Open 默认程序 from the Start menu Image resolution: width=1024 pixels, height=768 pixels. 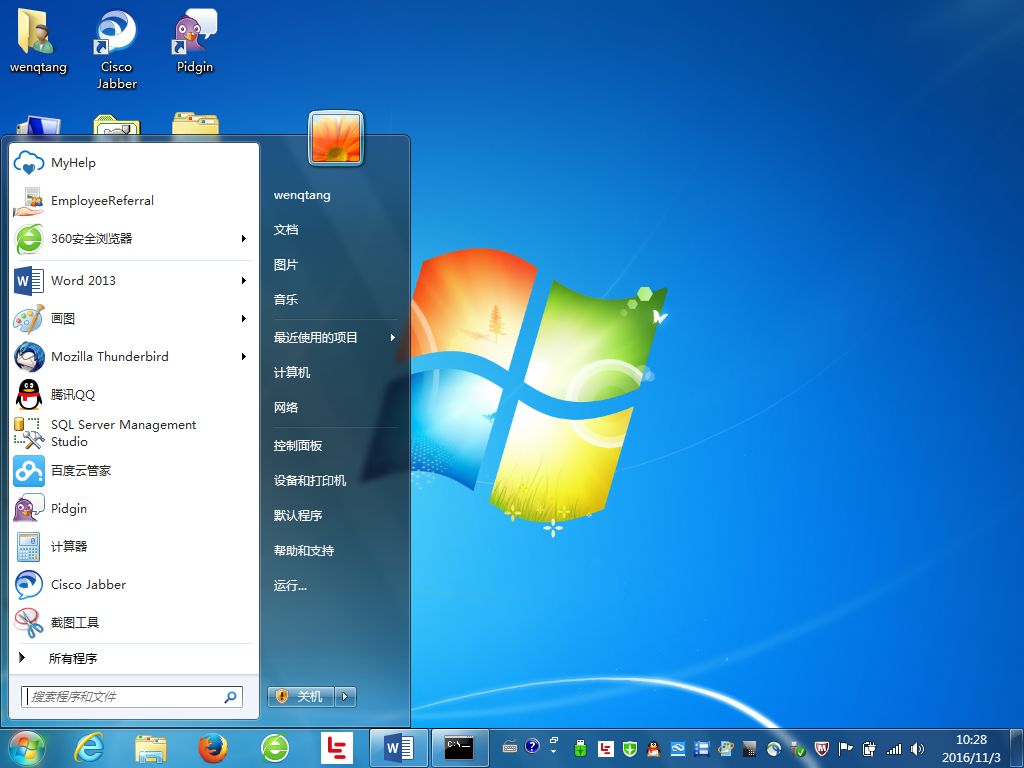tap(298, 515)
